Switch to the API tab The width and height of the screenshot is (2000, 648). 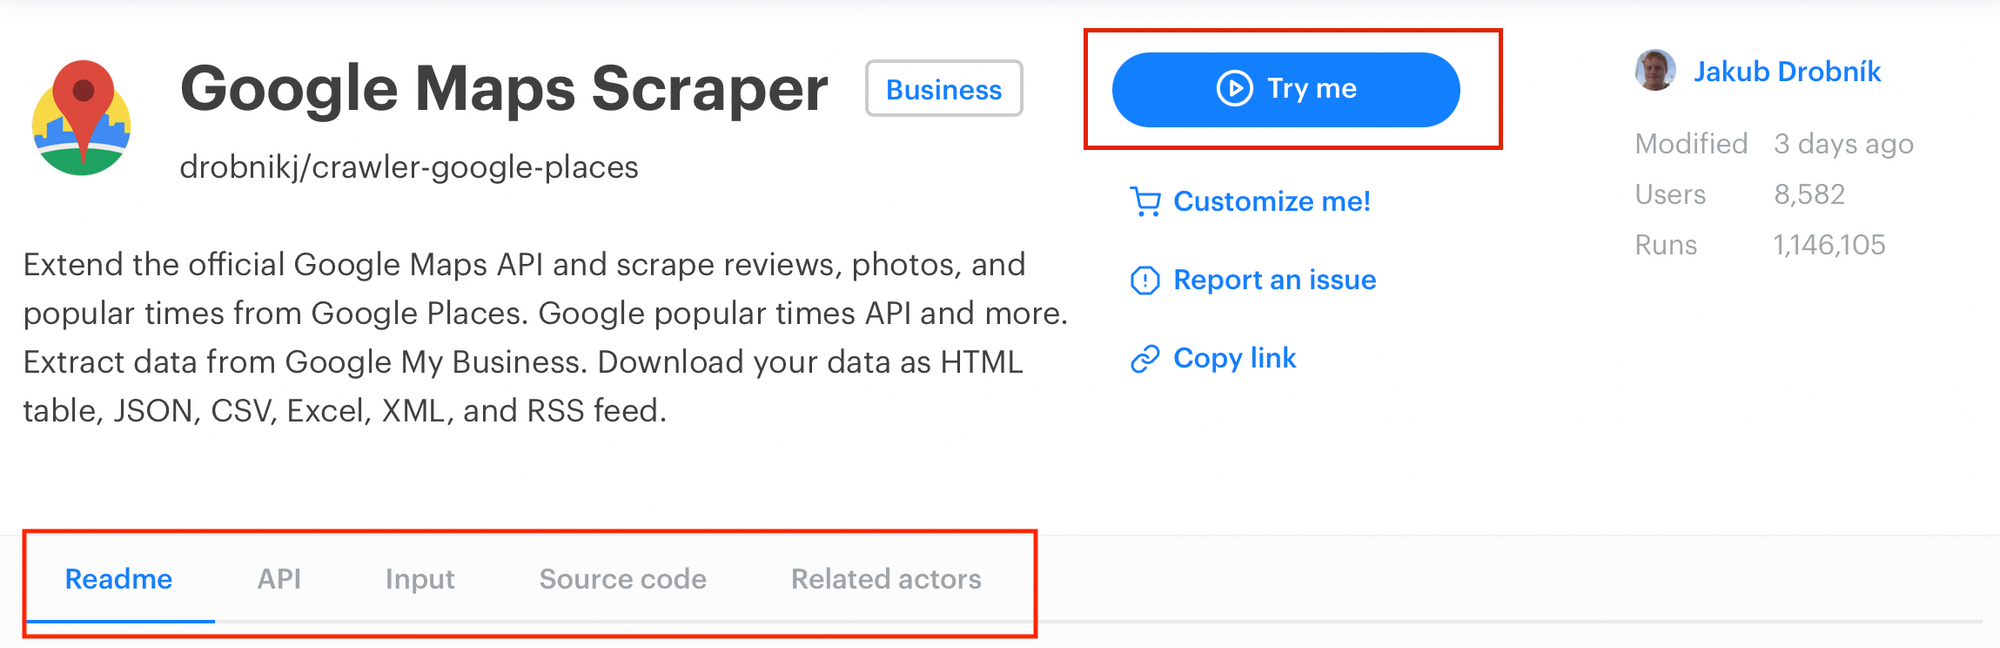tap(279, 579)
